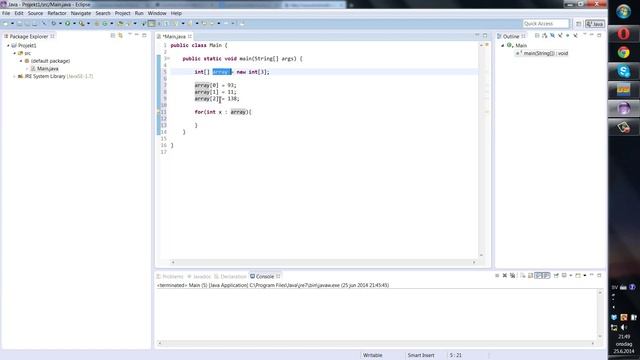
Task: Open the Debug configurations dropdown arrow
Action: click(x=60, y=24)
